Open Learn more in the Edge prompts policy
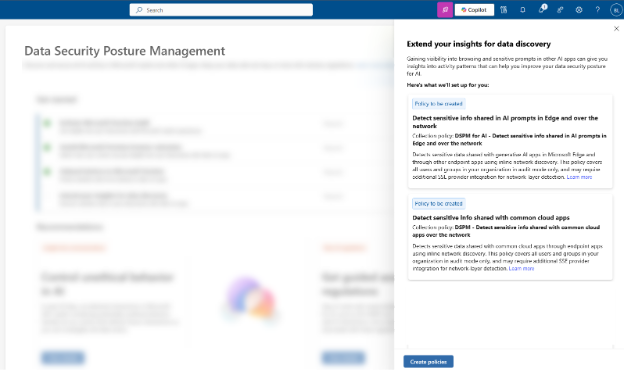Image resolution: width=624 pixels, height=370 pixels. pos(579,177)
